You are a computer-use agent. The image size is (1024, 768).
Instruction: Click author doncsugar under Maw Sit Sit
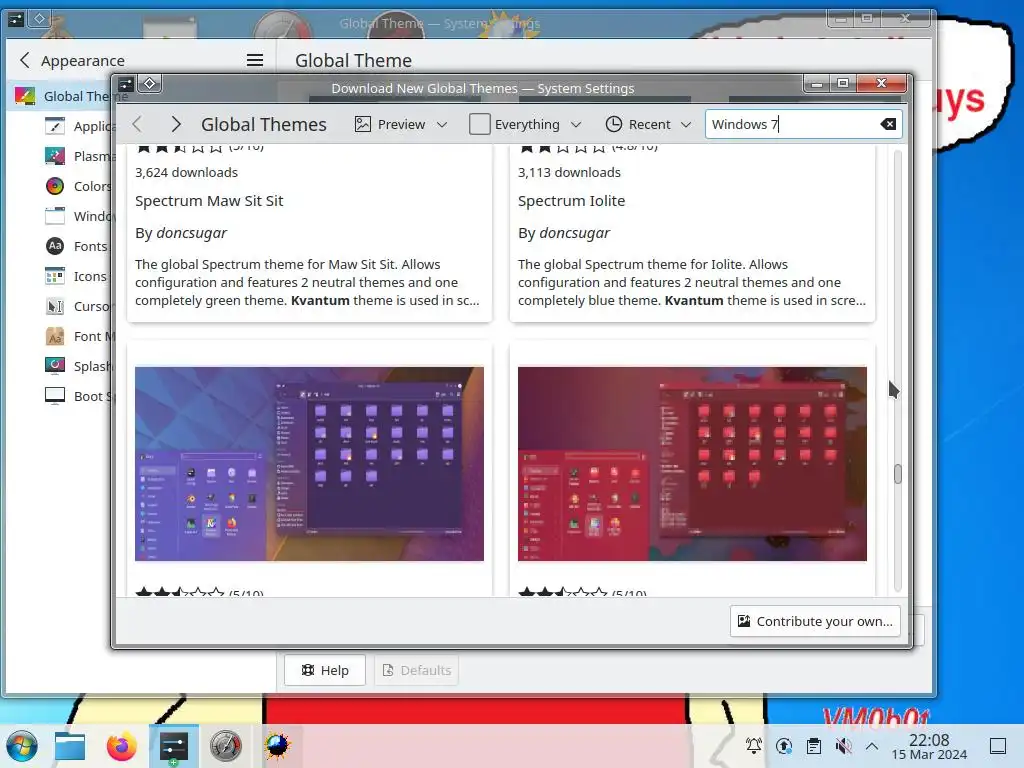[191, 233]
